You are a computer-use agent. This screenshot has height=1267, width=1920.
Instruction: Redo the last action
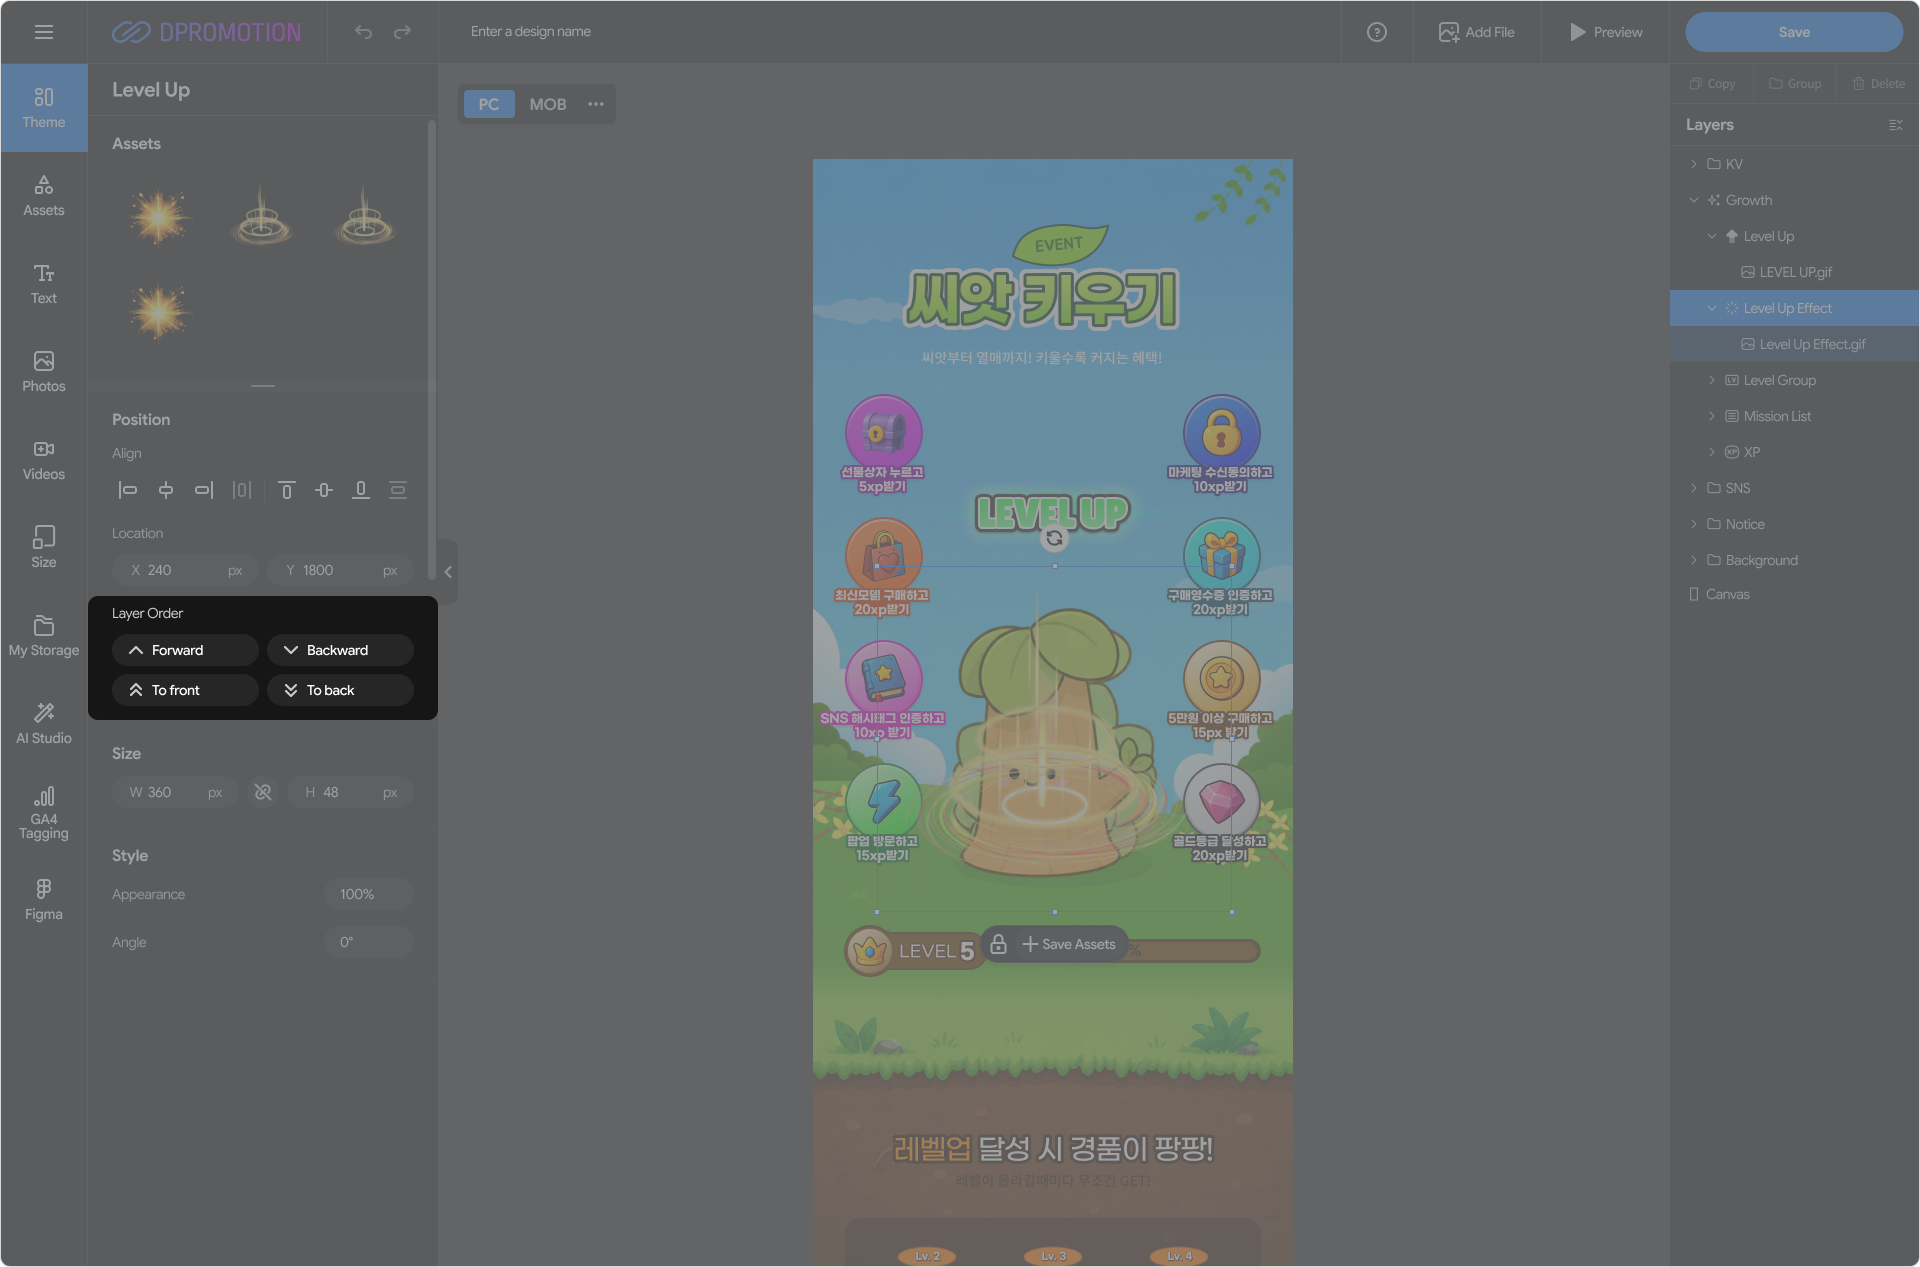click(402, 32)
